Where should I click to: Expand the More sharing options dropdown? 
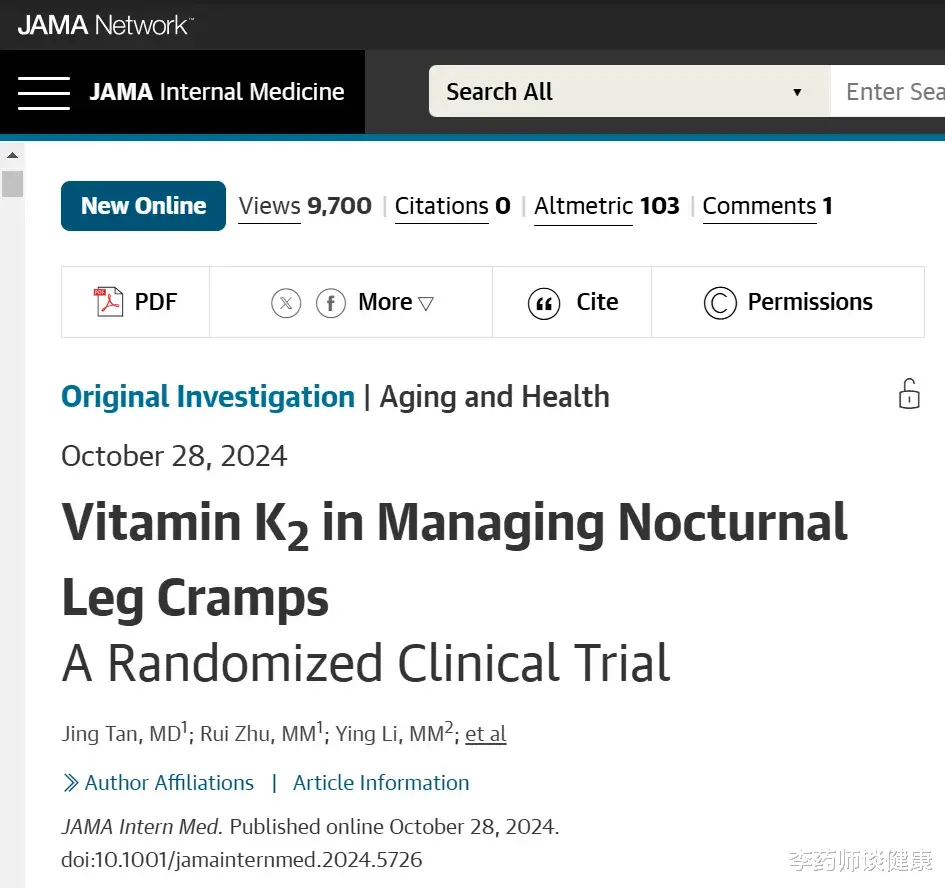click(395, 302)
